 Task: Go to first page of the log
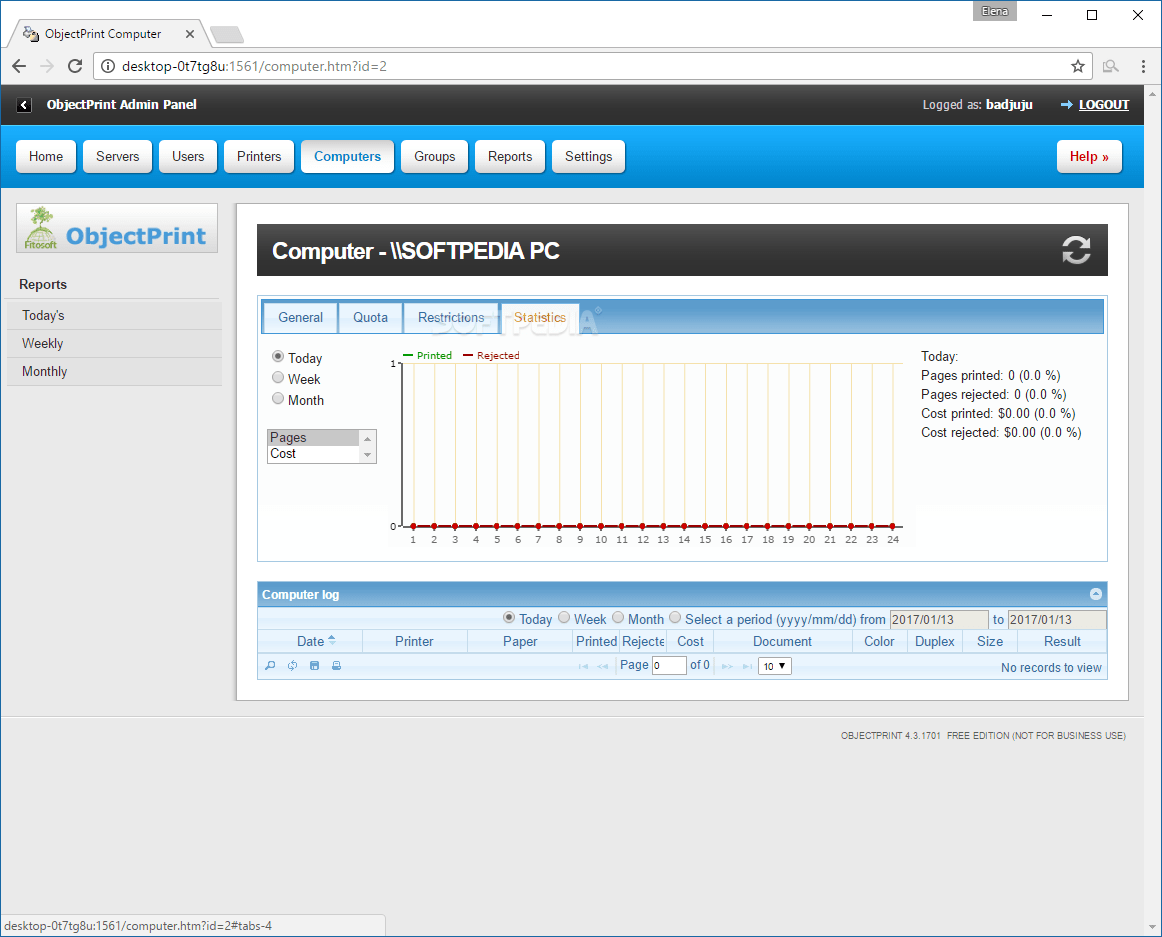583,666
